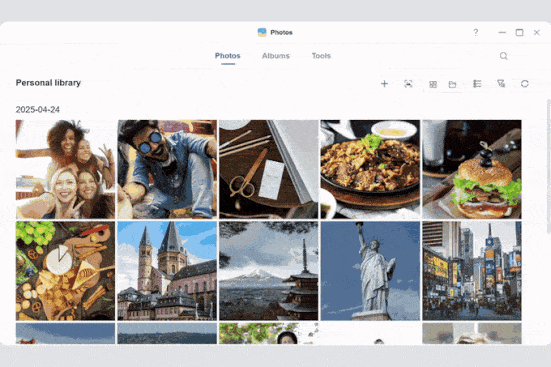Open the four women selfie photo

pos(65,169)
